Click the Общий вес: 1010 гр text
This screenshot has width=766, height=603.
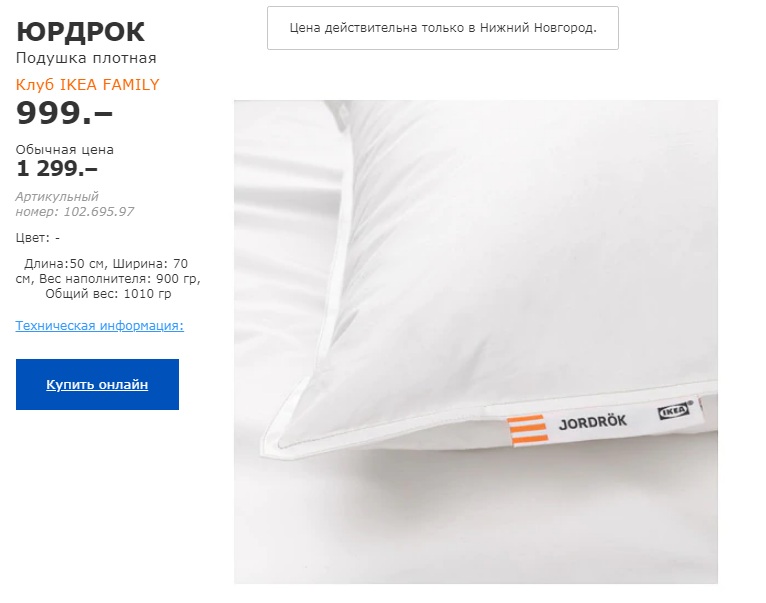pyautogui.click(x=108, y=294)
